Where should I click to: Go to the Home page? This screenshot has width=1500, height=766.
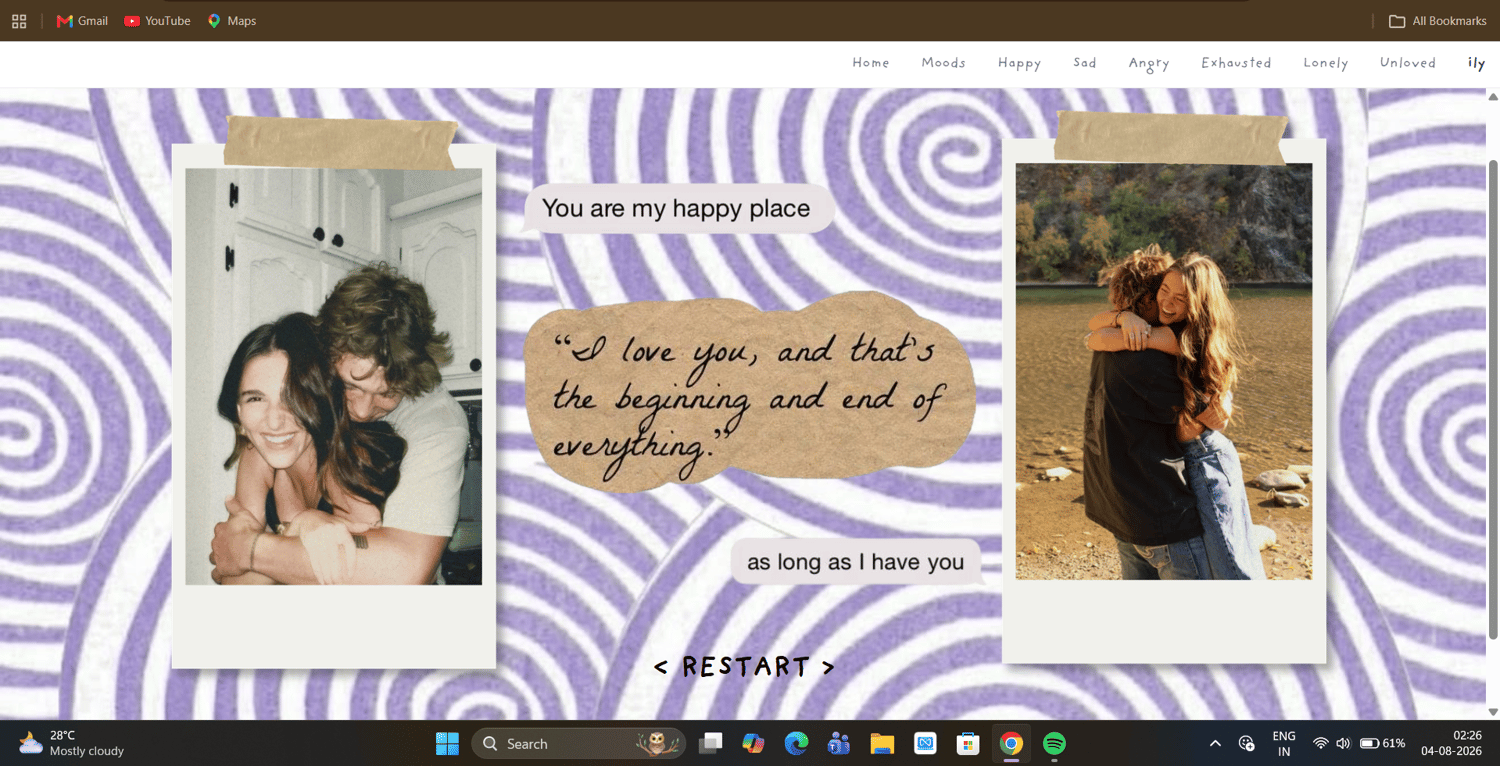pos(871,63)
